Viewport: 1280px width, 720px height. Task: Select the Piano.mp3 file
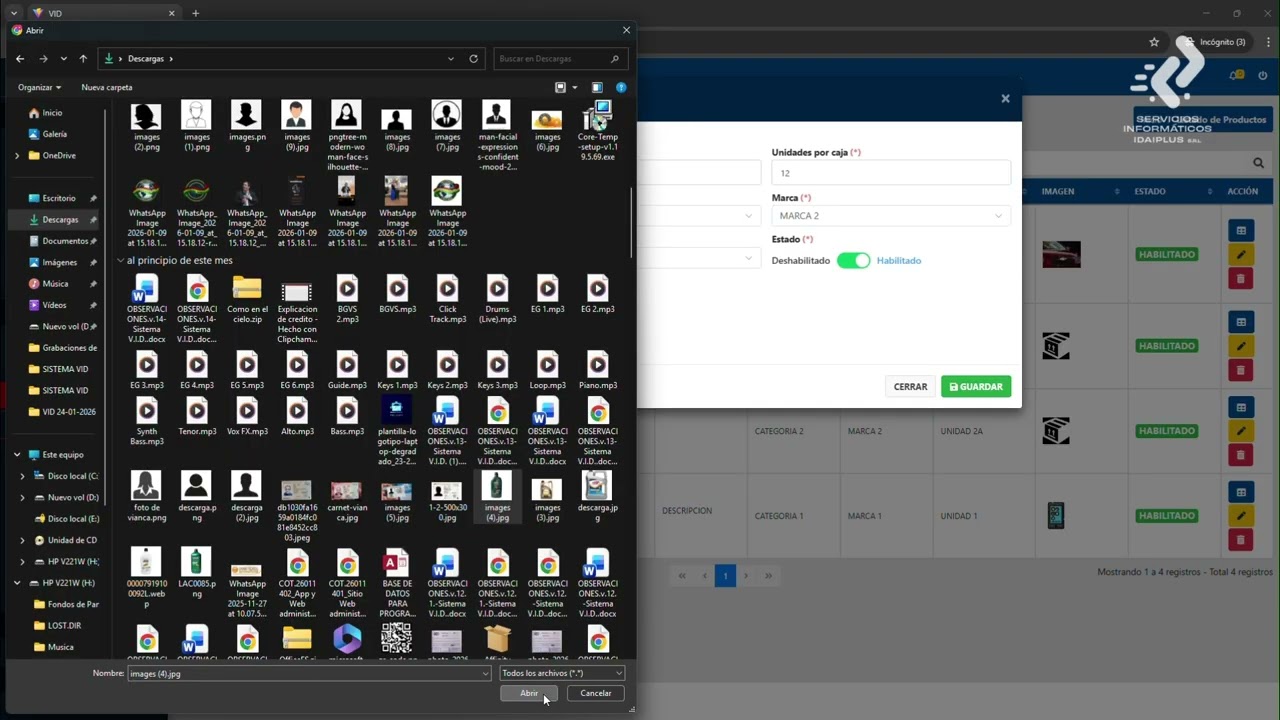coord(597,371)
